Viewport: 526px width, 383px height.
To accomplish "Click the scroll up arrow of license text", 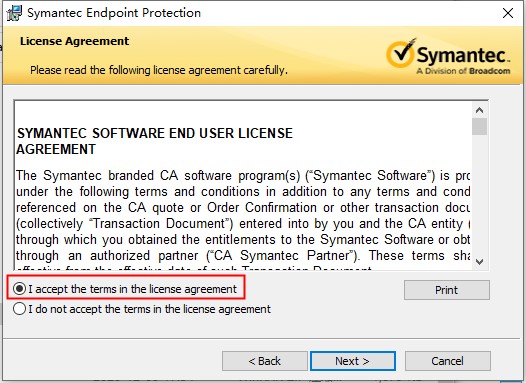I will pyautogui.click(x=479, y=110).
